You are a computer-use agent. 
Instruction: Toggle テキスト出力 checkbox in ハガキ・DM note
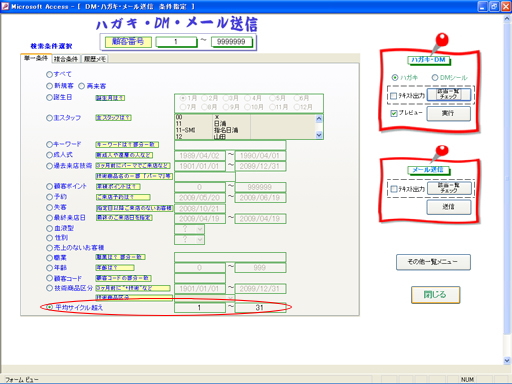coord(394,96)
